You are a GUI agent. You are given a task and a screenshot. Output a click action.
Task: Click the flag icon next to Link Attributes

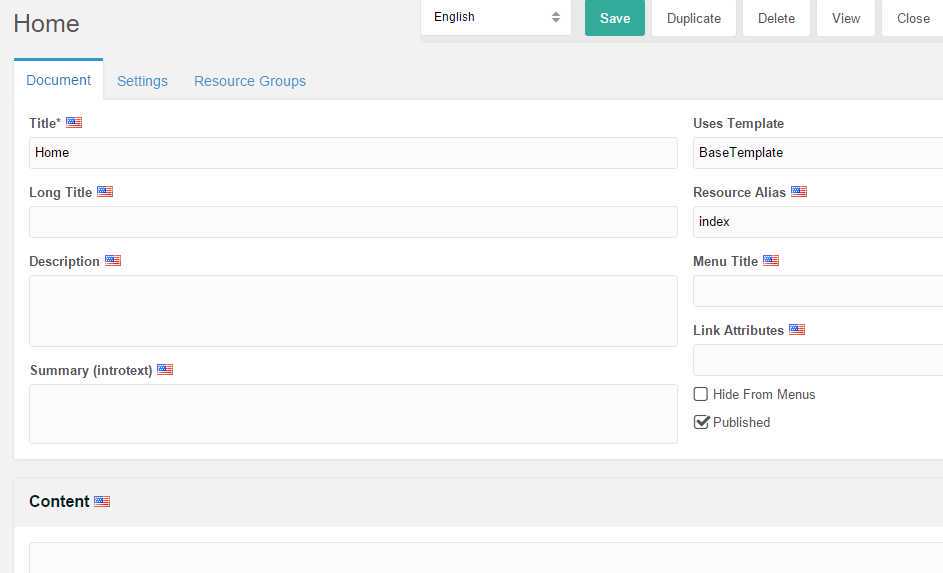[797, 329]
